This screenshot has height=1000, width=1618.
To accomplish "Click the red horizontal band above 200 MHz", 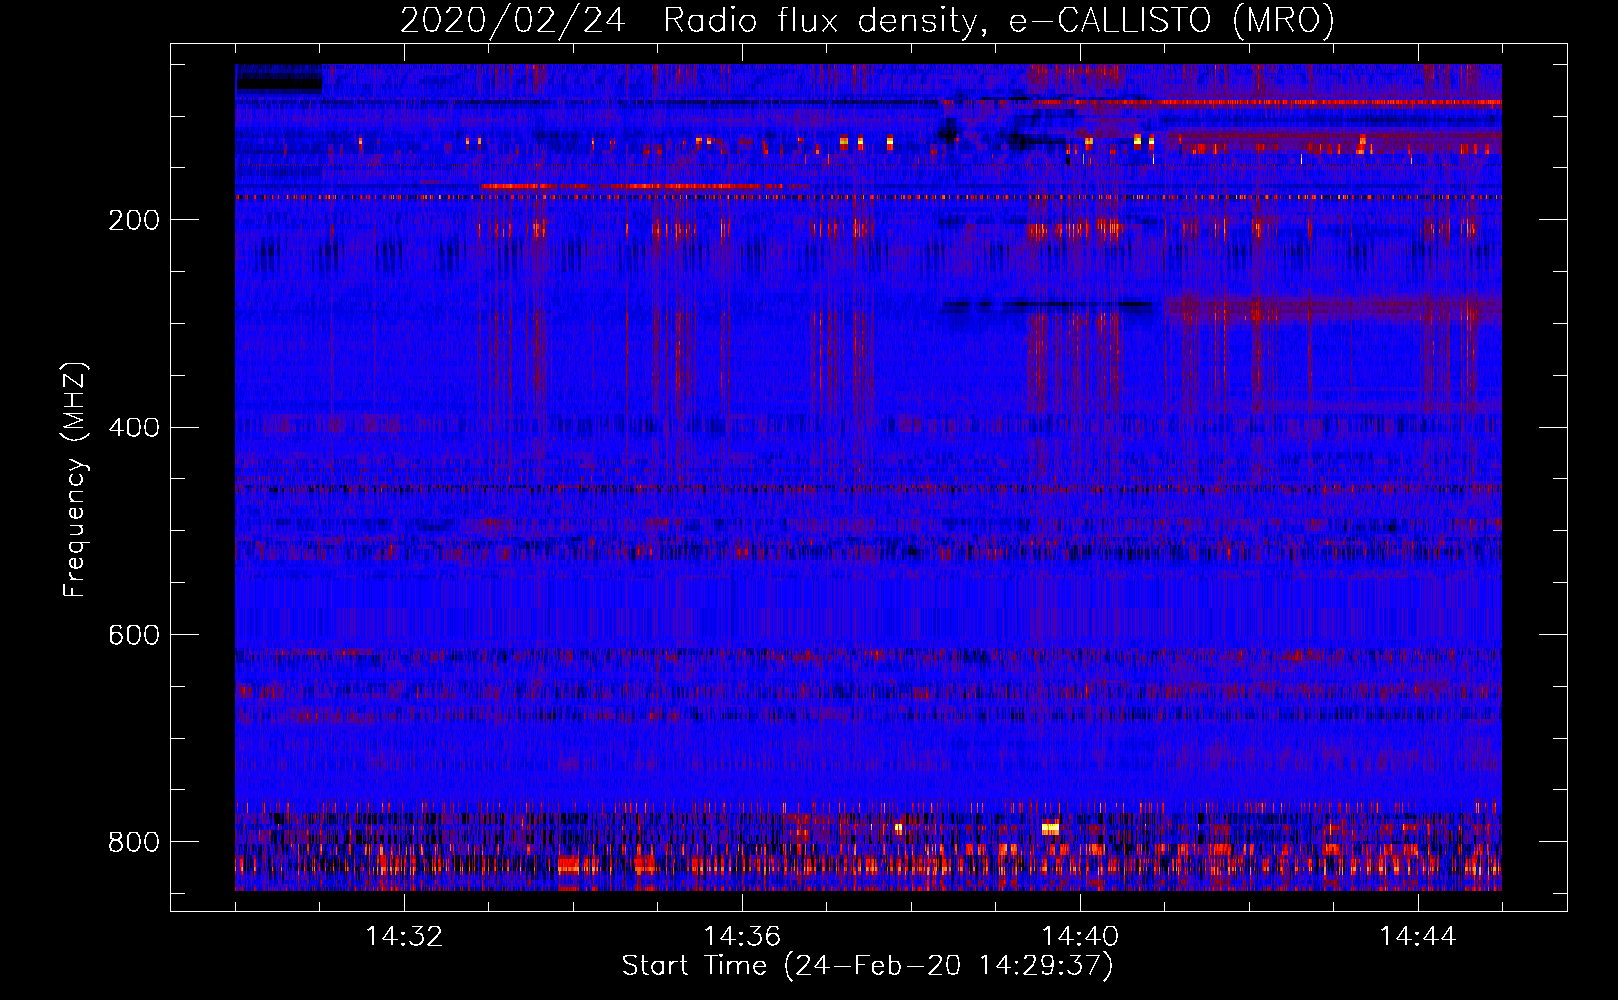I will point(868,198).
